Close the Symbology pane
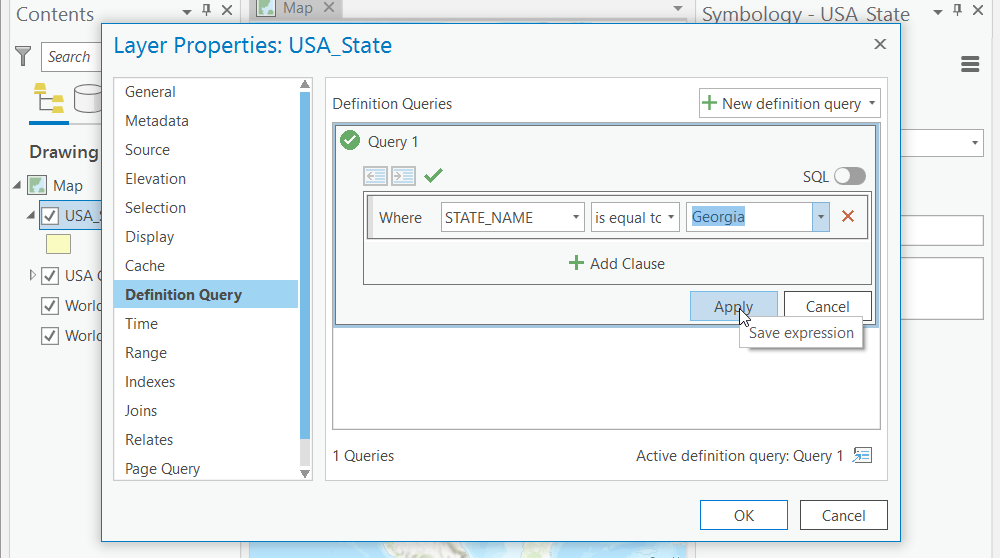Viewport: 1000px width, 558px height. (x=978, y=10)
